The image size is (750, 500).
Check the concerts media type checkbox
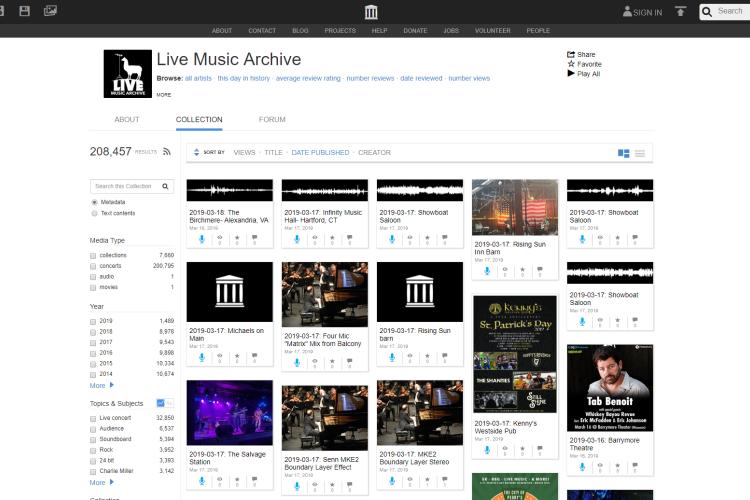93,266
